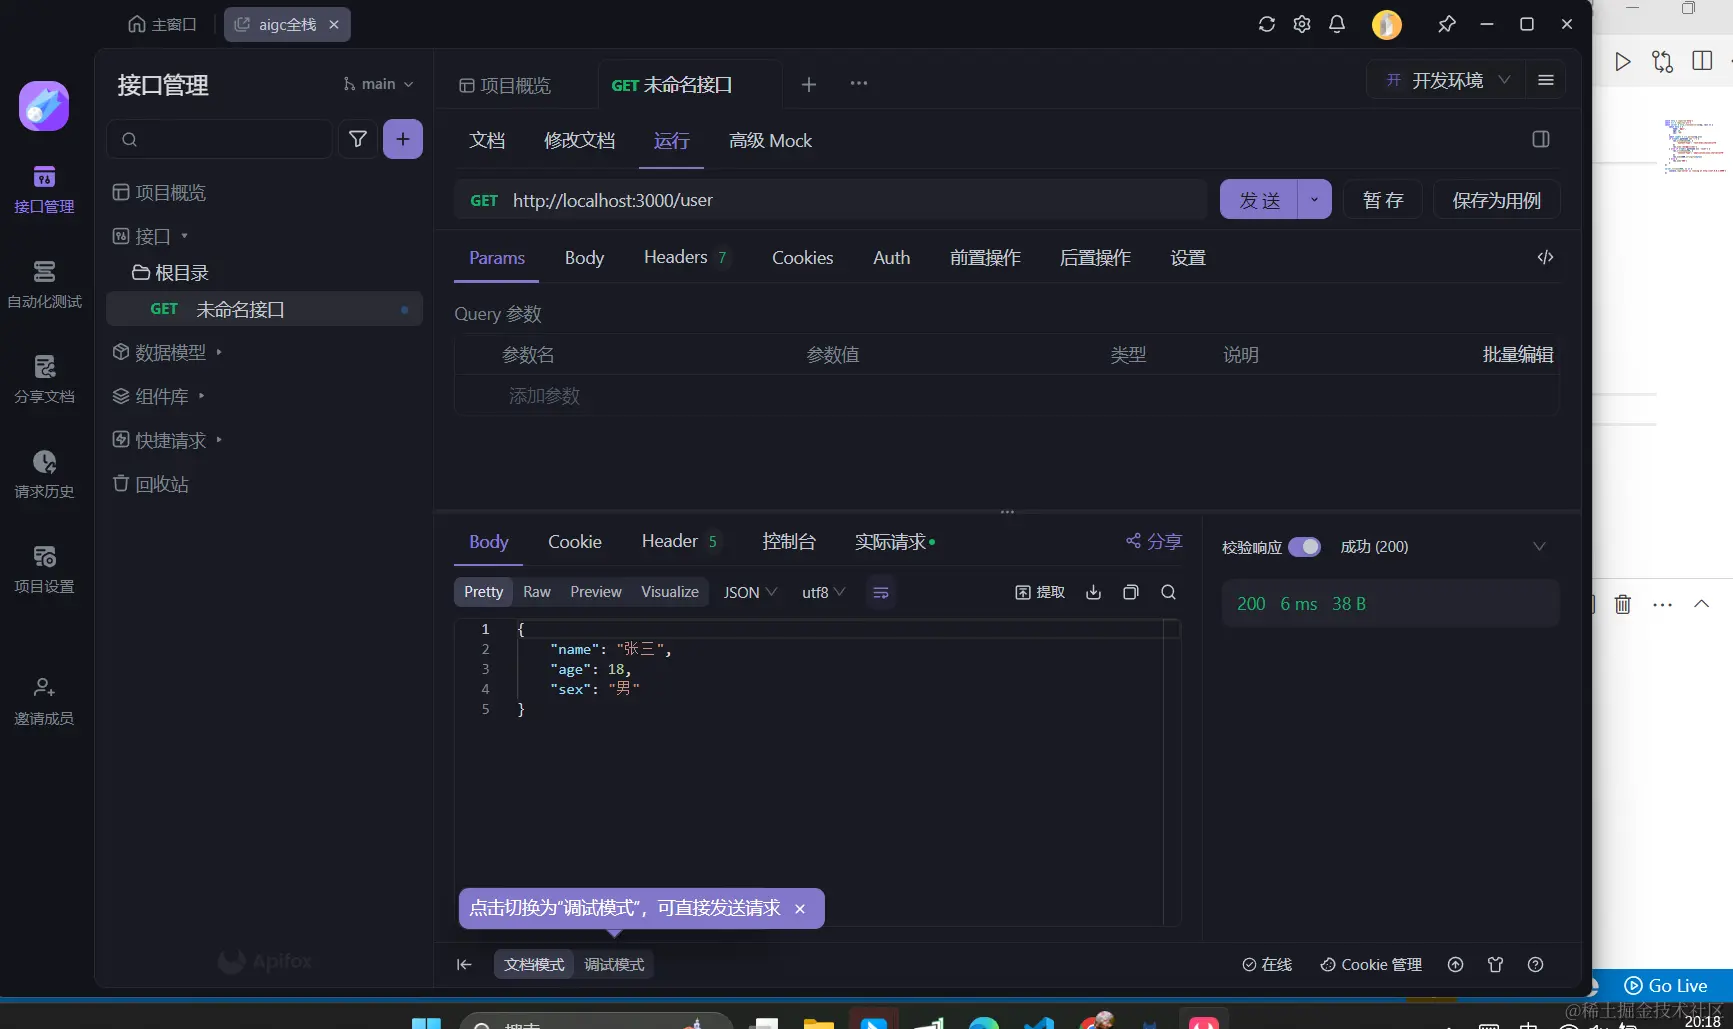1733x1029 pixels.
Task: Dismiss the 调试模式 tooltip
Action: click(x=800, y=909)
